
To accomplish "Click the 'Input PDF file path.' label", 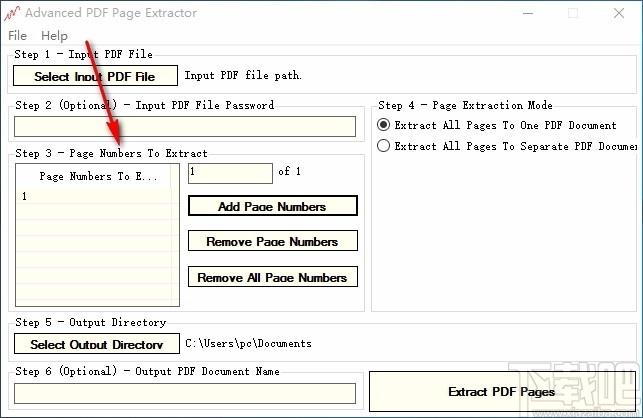I will tap(243, 75).
